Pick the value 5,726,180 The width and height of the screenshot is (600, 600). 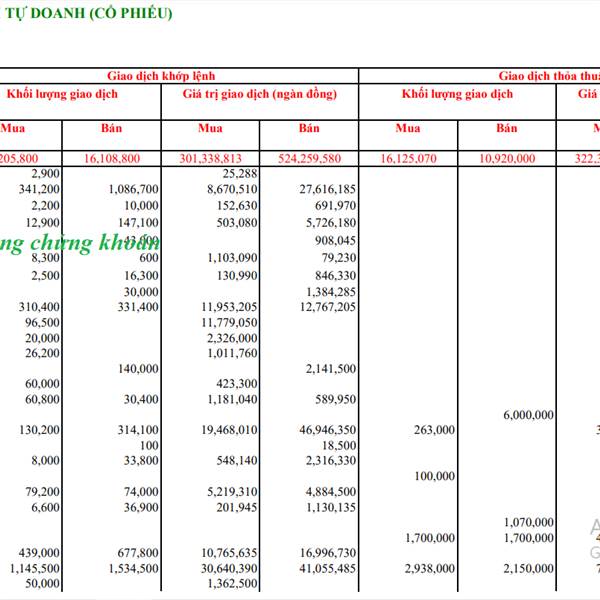coord(331,222)
